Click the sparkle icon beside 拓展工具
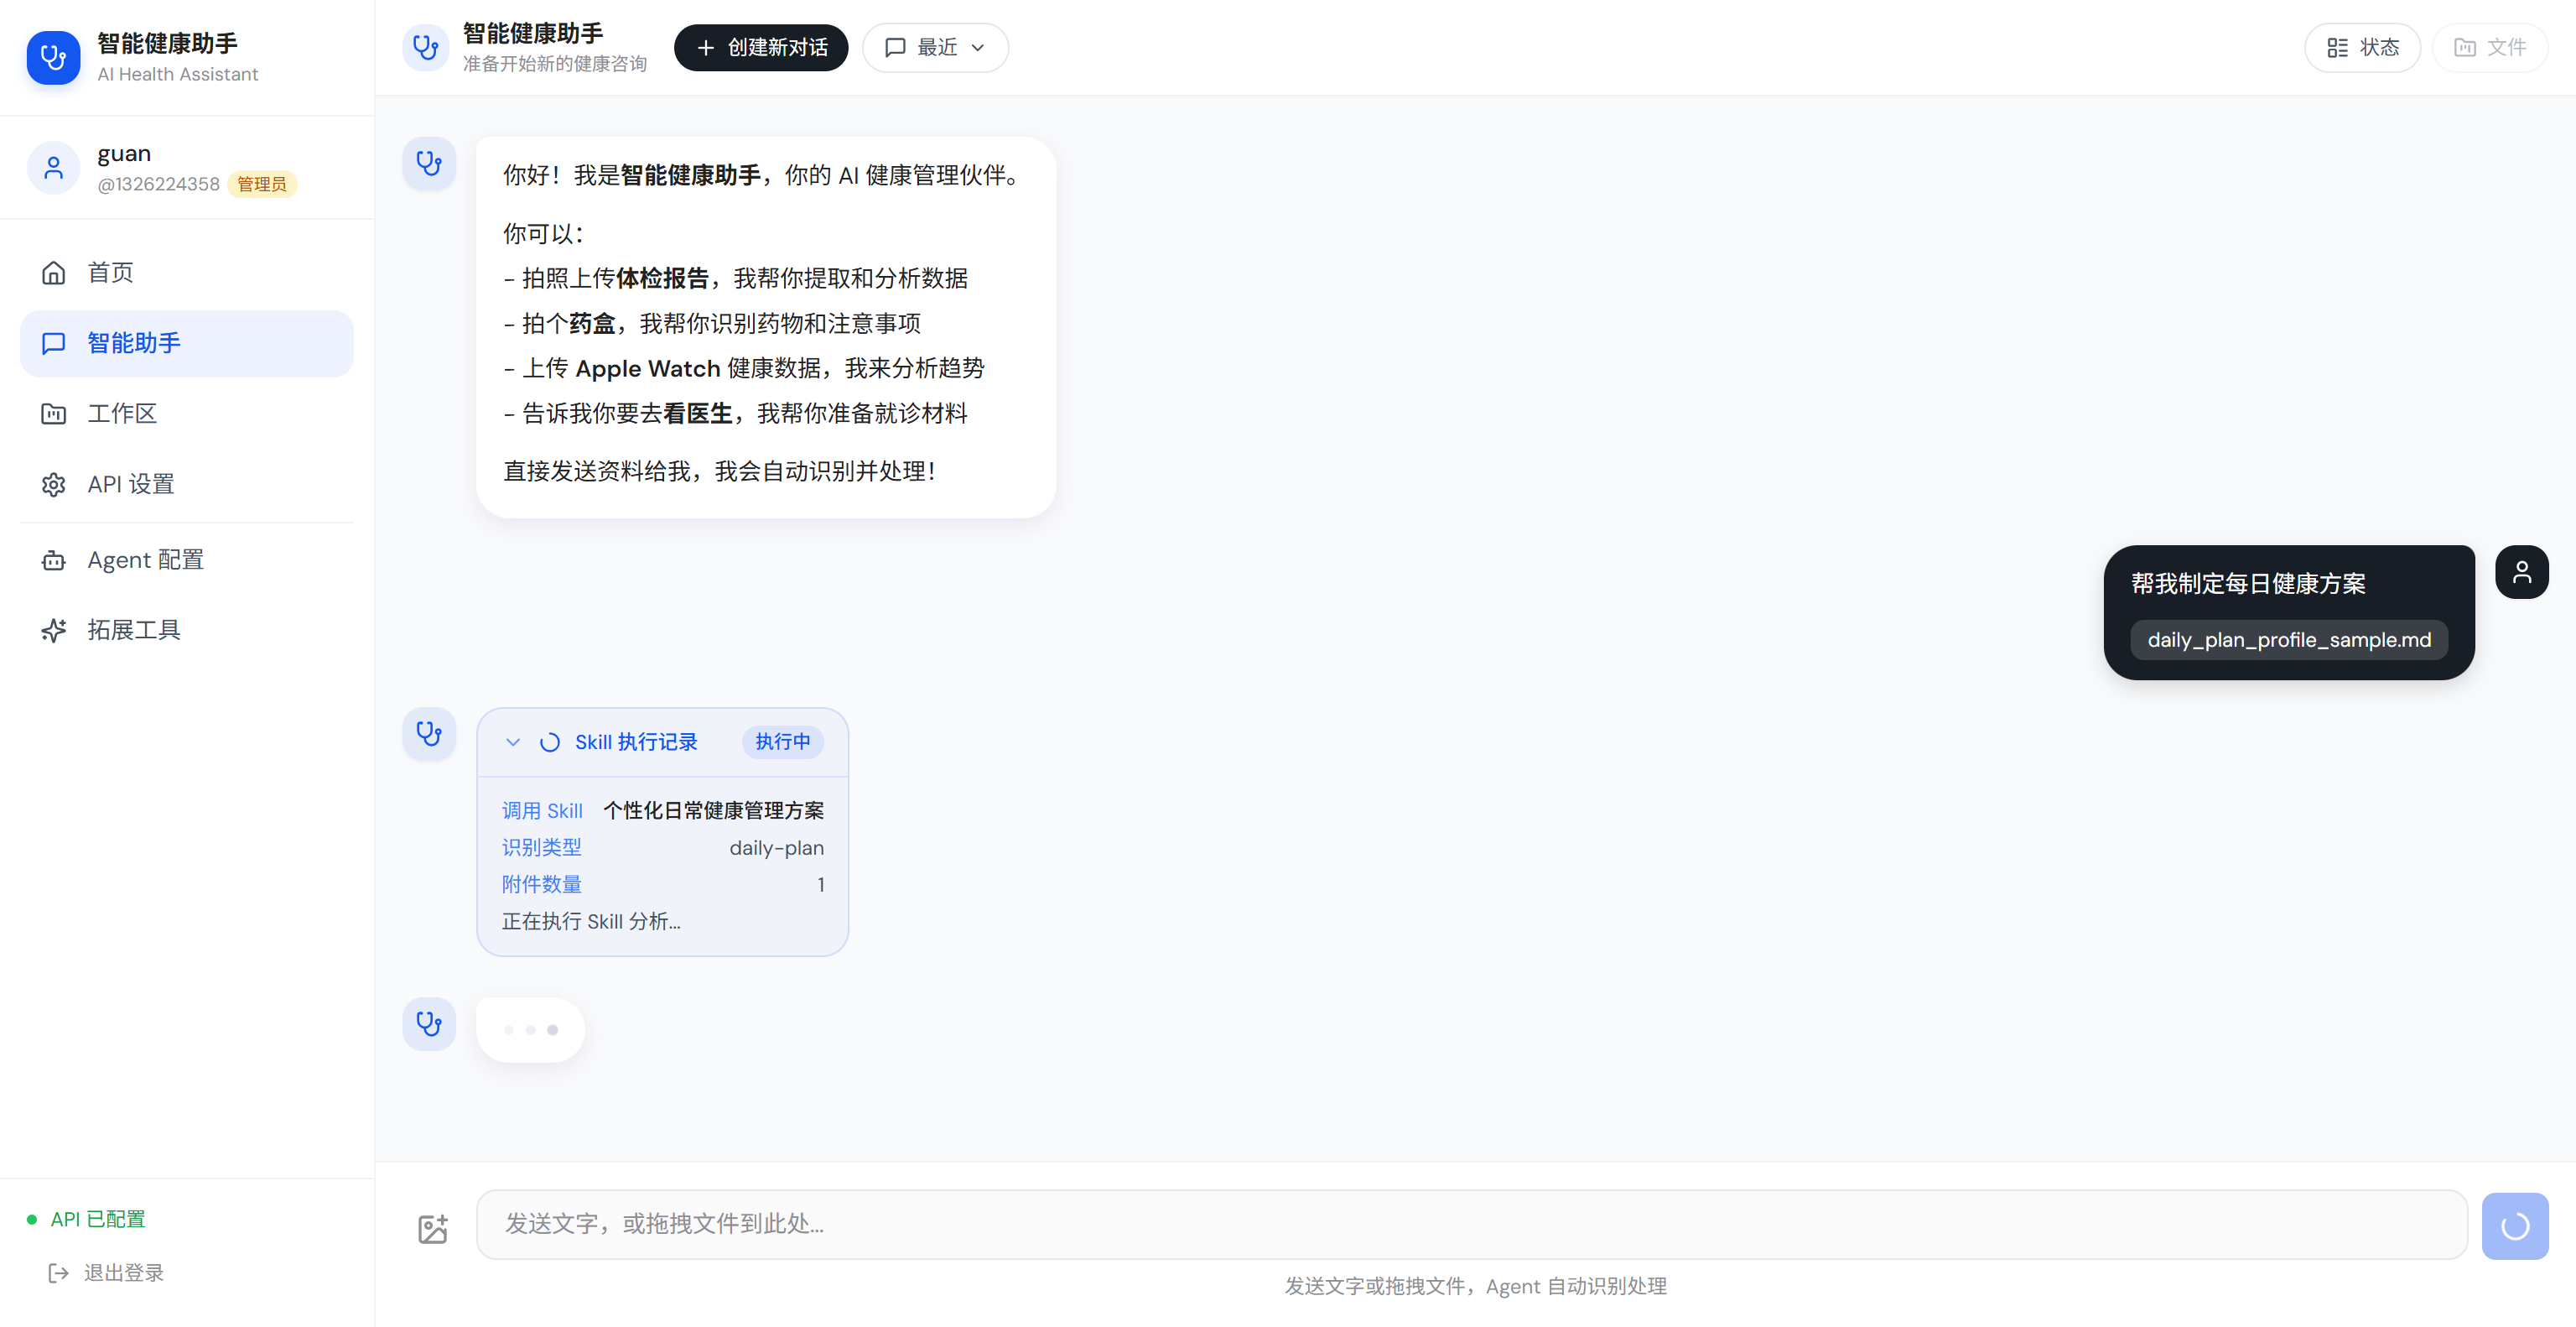The image size is (2576, 1327). point(53,630)
